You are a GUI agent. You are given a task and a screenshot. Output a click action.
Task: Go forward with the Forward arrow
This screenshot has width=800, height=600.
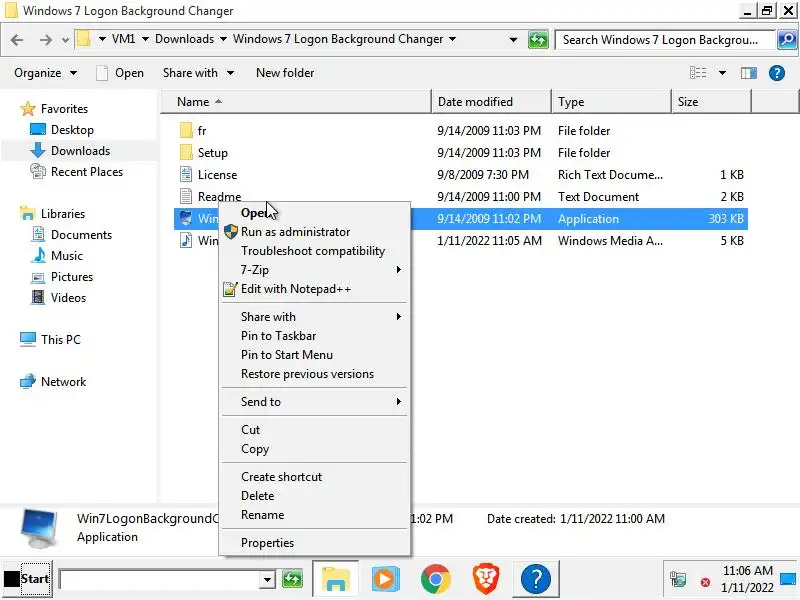(x=45, y=40)
